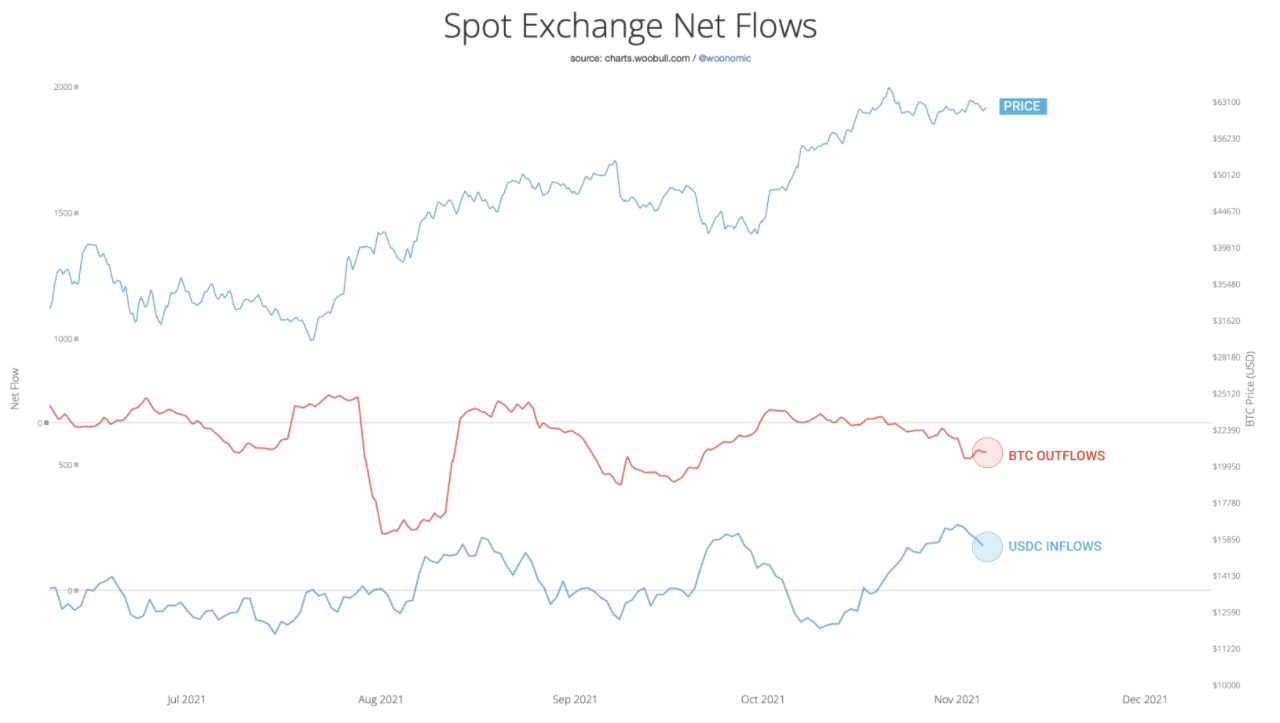
Task: Select the USDC INFLOWS series label
Action: point(1054,547)
